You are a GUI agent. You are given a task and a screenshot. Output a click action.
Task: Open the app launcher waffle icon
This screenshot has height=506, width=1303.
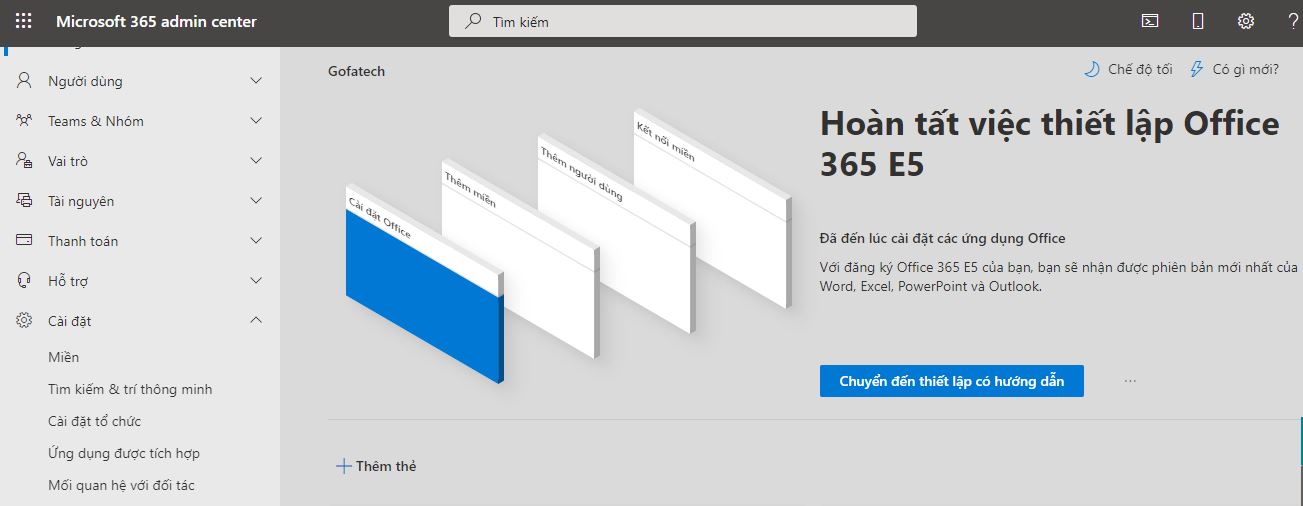pyautogui.click(x=24, y=22)
